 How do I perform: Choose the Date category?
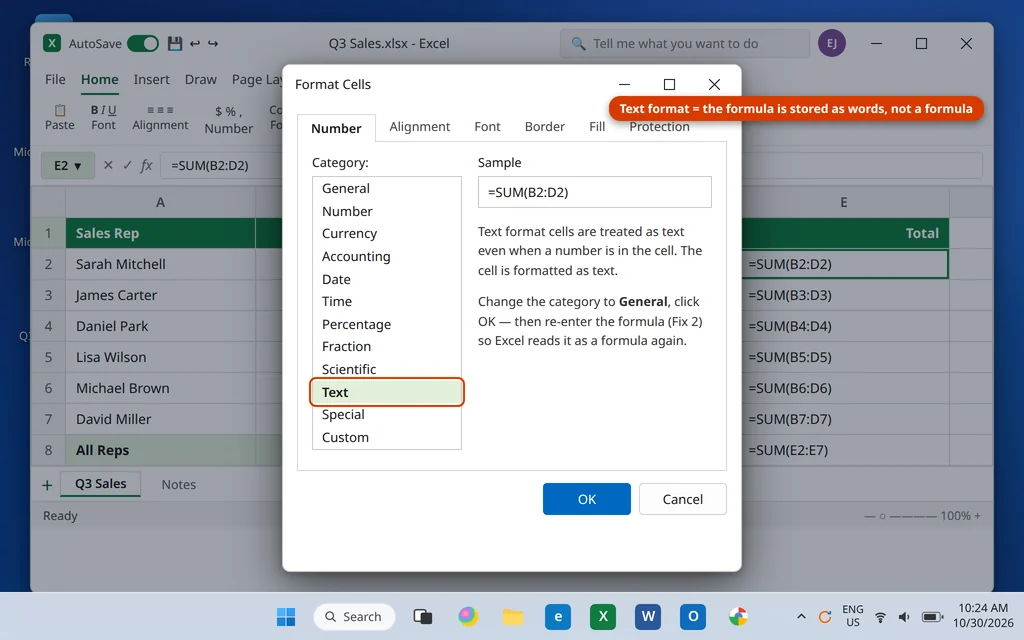387,279
